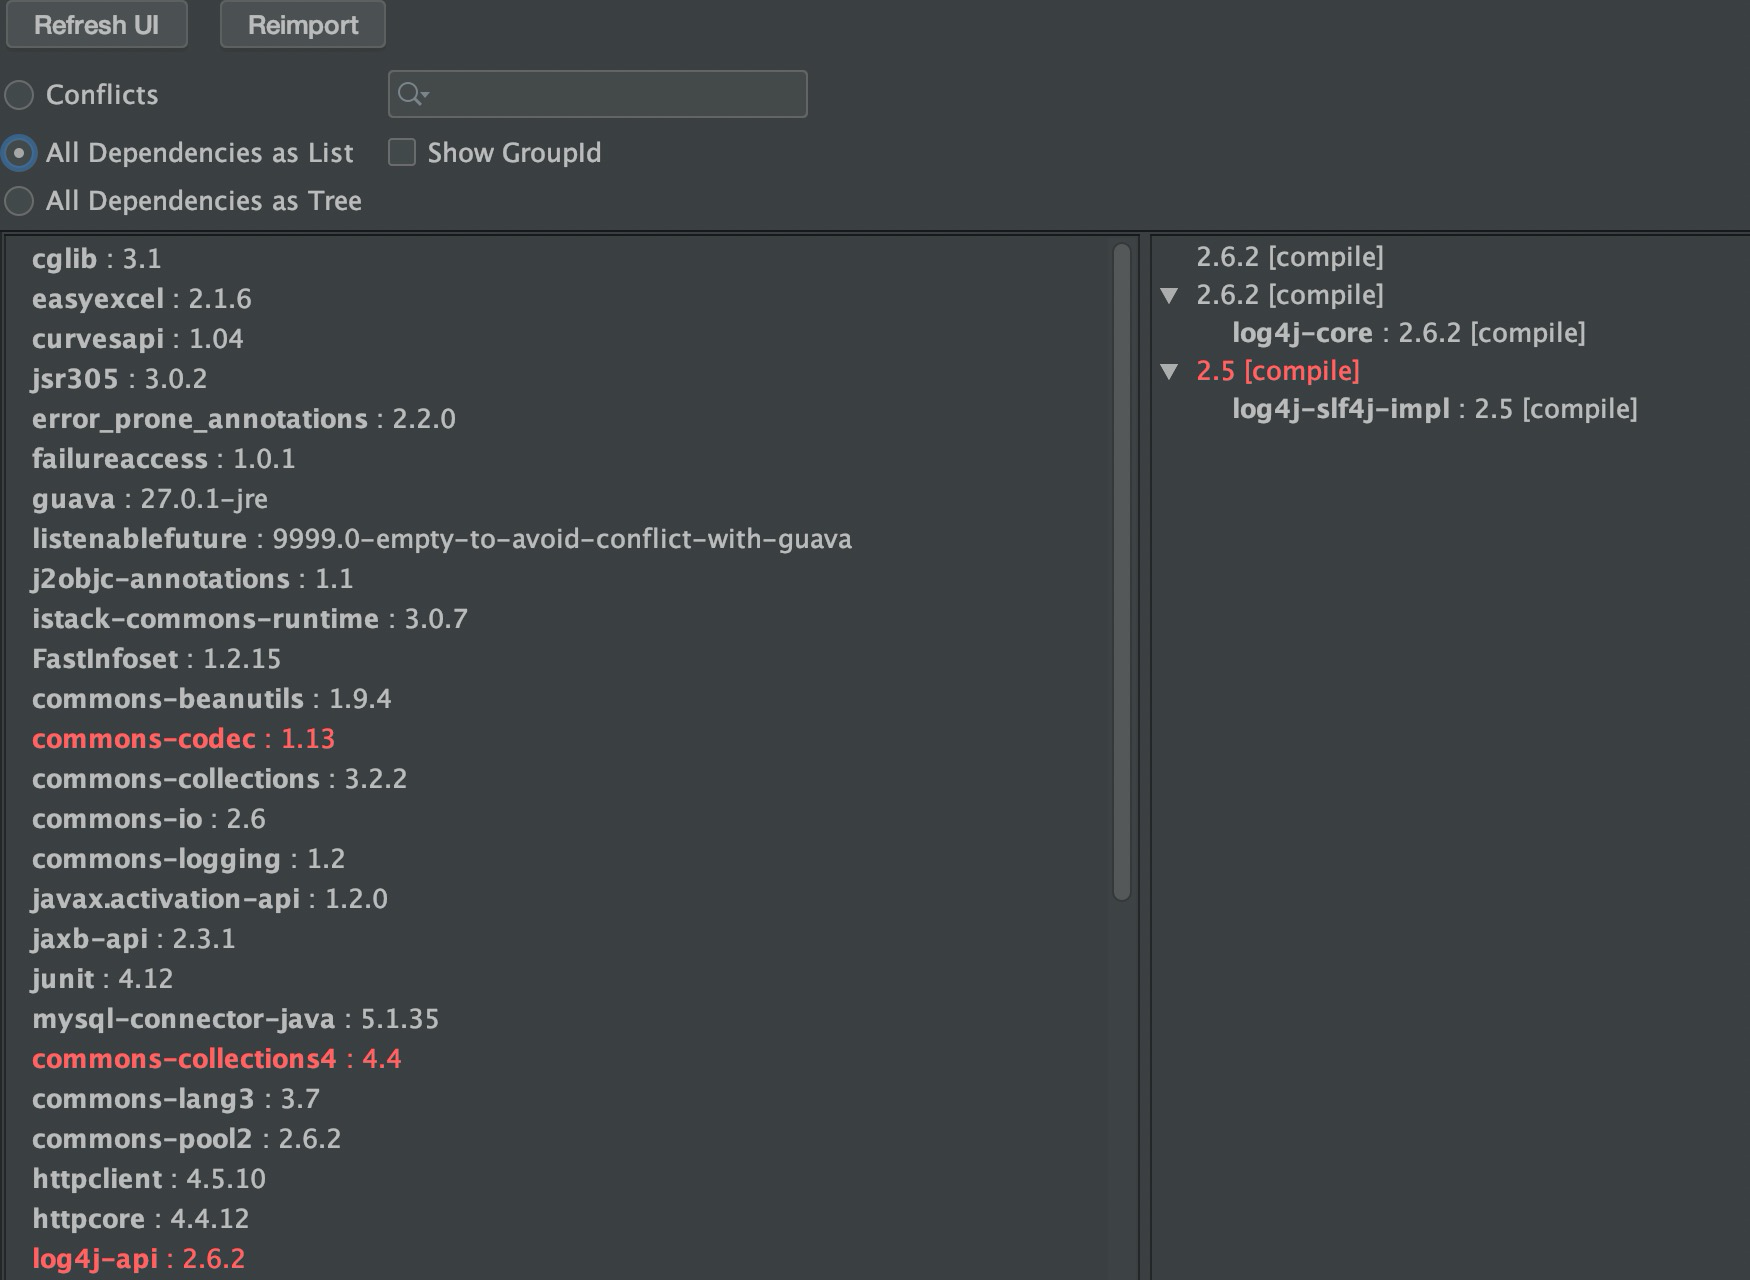Viewport: 1750px width, 1280px height.
Task: Collapse the red 2.5 [compile] node
Action: (1169, 371)
